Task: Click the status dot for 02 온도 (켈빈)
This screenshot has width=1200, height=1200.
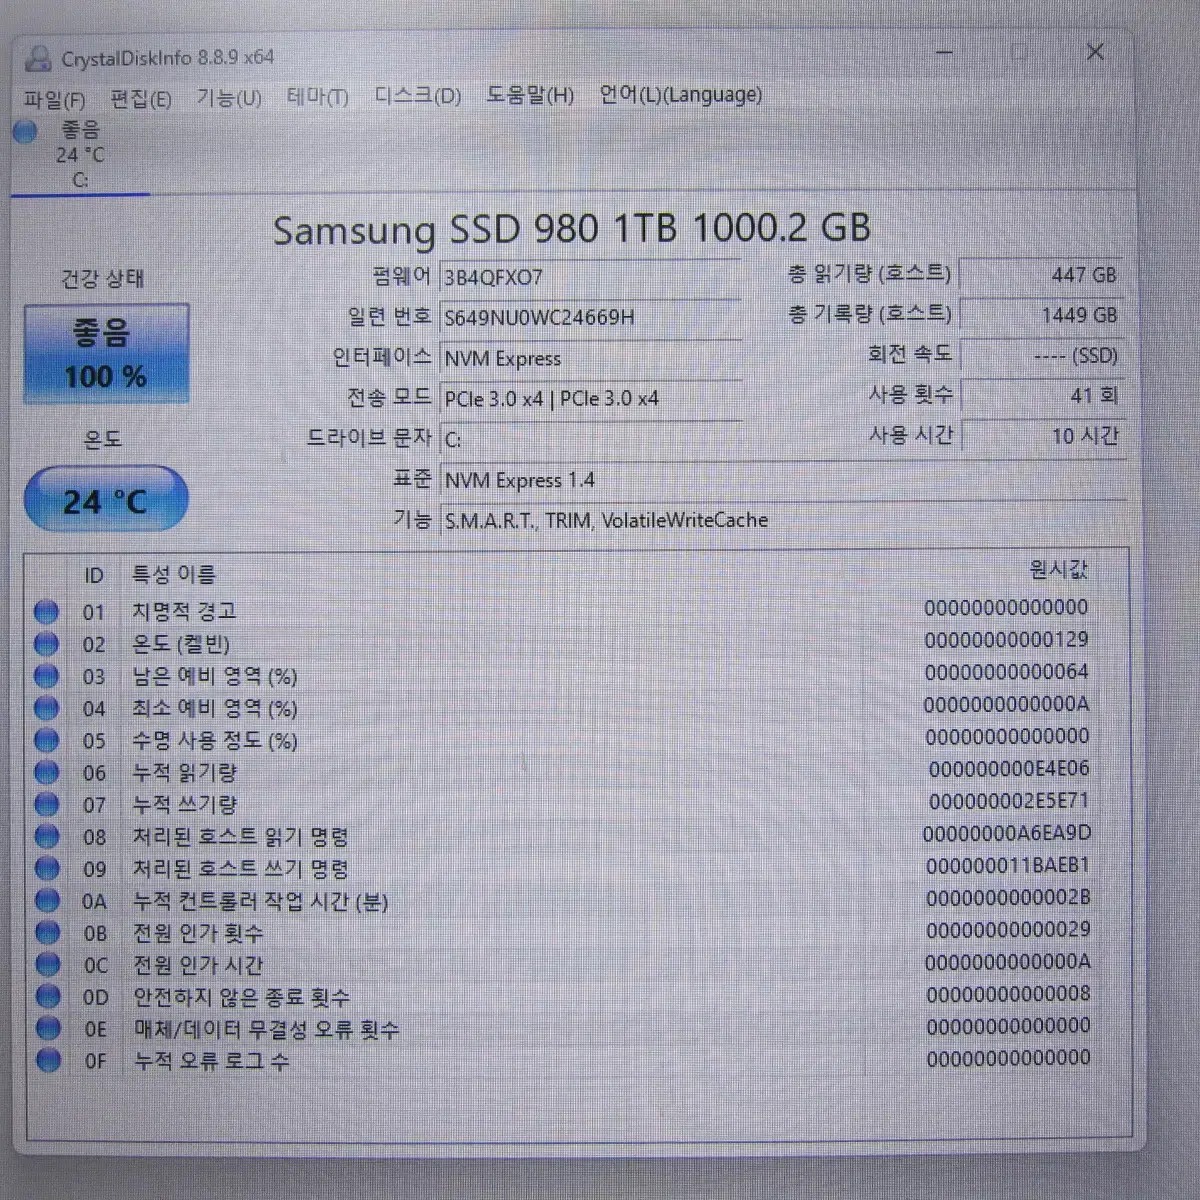Action: point(46,644)
